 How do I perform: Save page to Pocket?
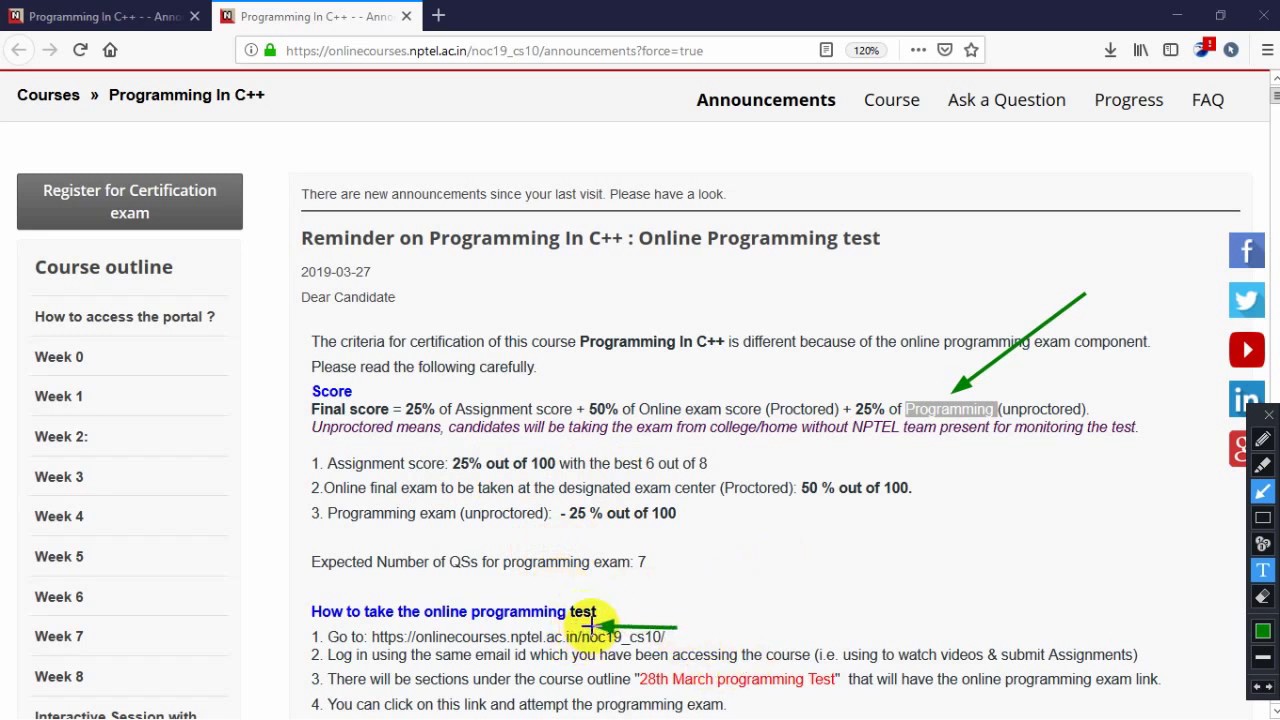pyautogui.click(x=944, y=50)
